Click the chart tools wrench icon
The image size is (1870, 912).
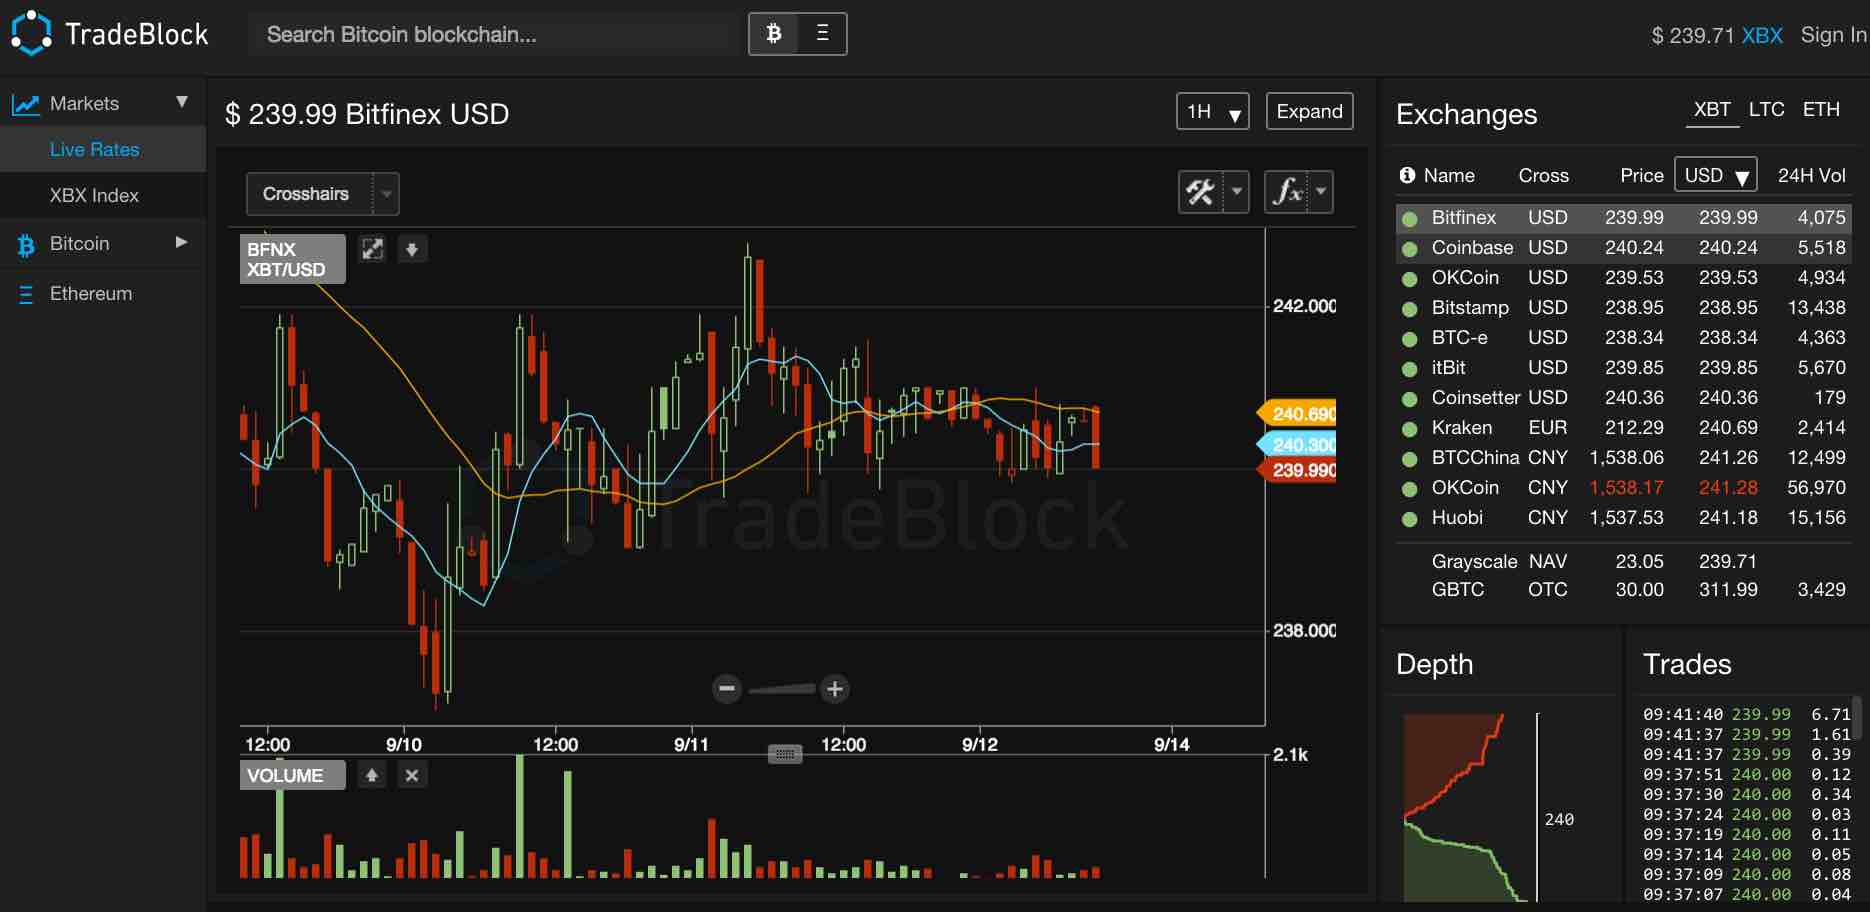1201,191
